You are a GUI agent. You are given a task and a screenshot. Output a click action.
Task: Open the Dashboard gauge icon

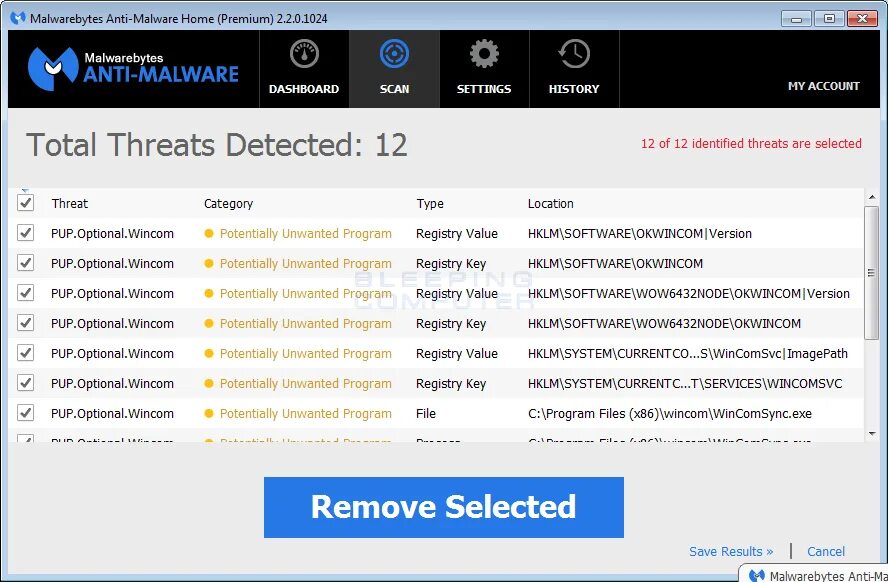click(304, 54)
